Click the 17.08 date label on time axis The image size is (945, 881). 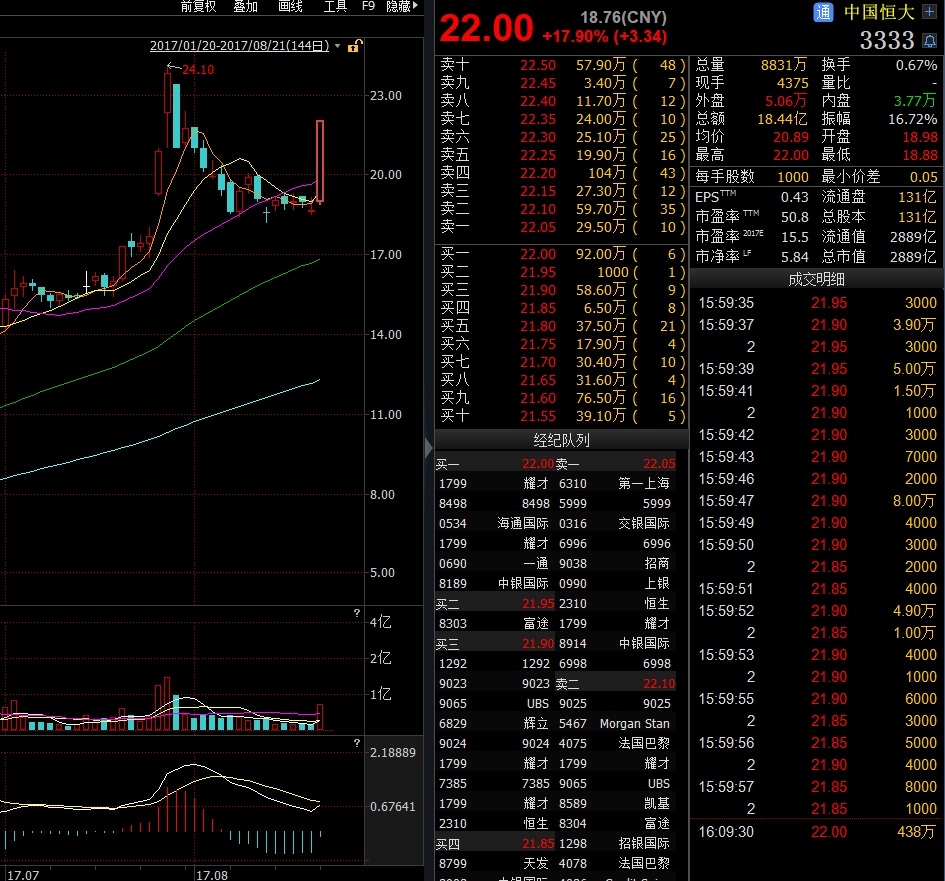[212, 875]
